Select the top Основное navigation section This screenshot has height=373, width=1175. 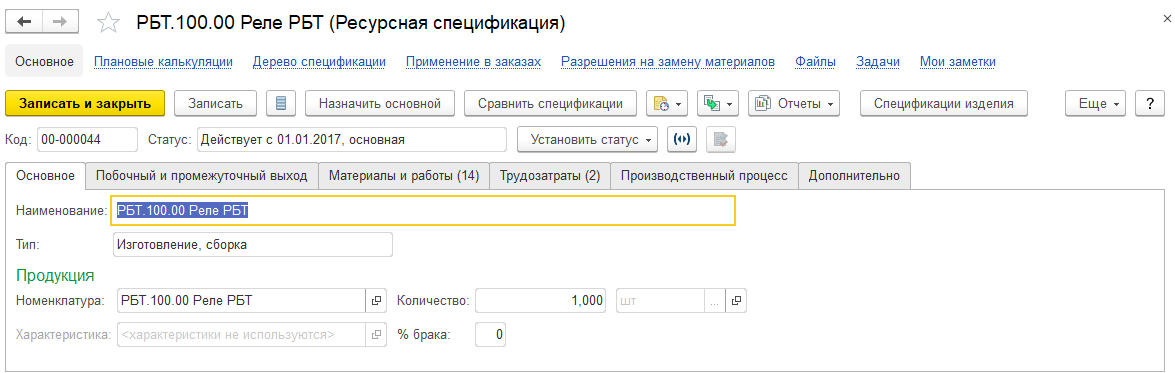click(x=44, y=61)
